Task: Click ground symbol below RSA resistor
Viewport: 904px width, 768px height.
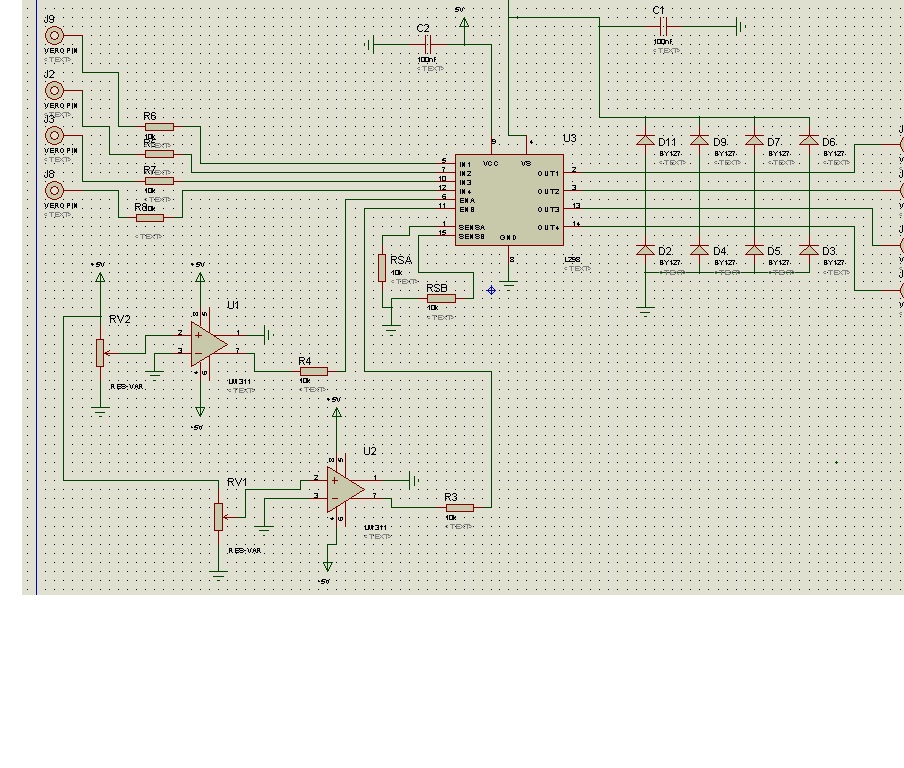Action: (391, 330)
